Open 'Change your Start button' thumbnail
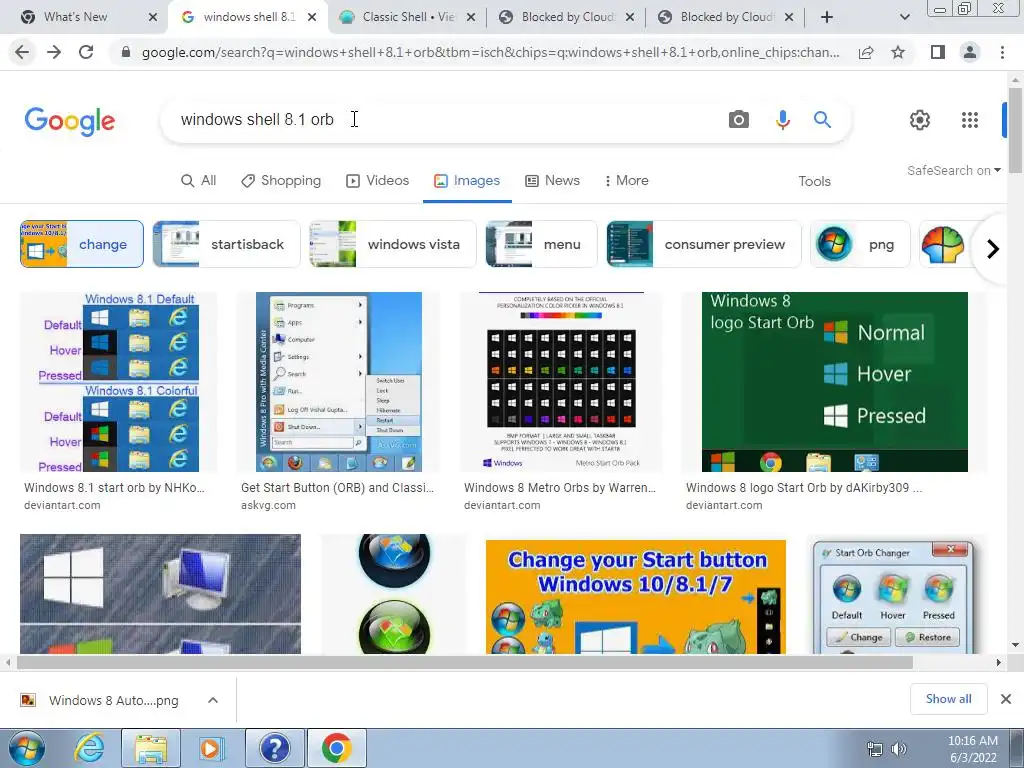This screenshot has height=768, width=1024. (635, 597)
